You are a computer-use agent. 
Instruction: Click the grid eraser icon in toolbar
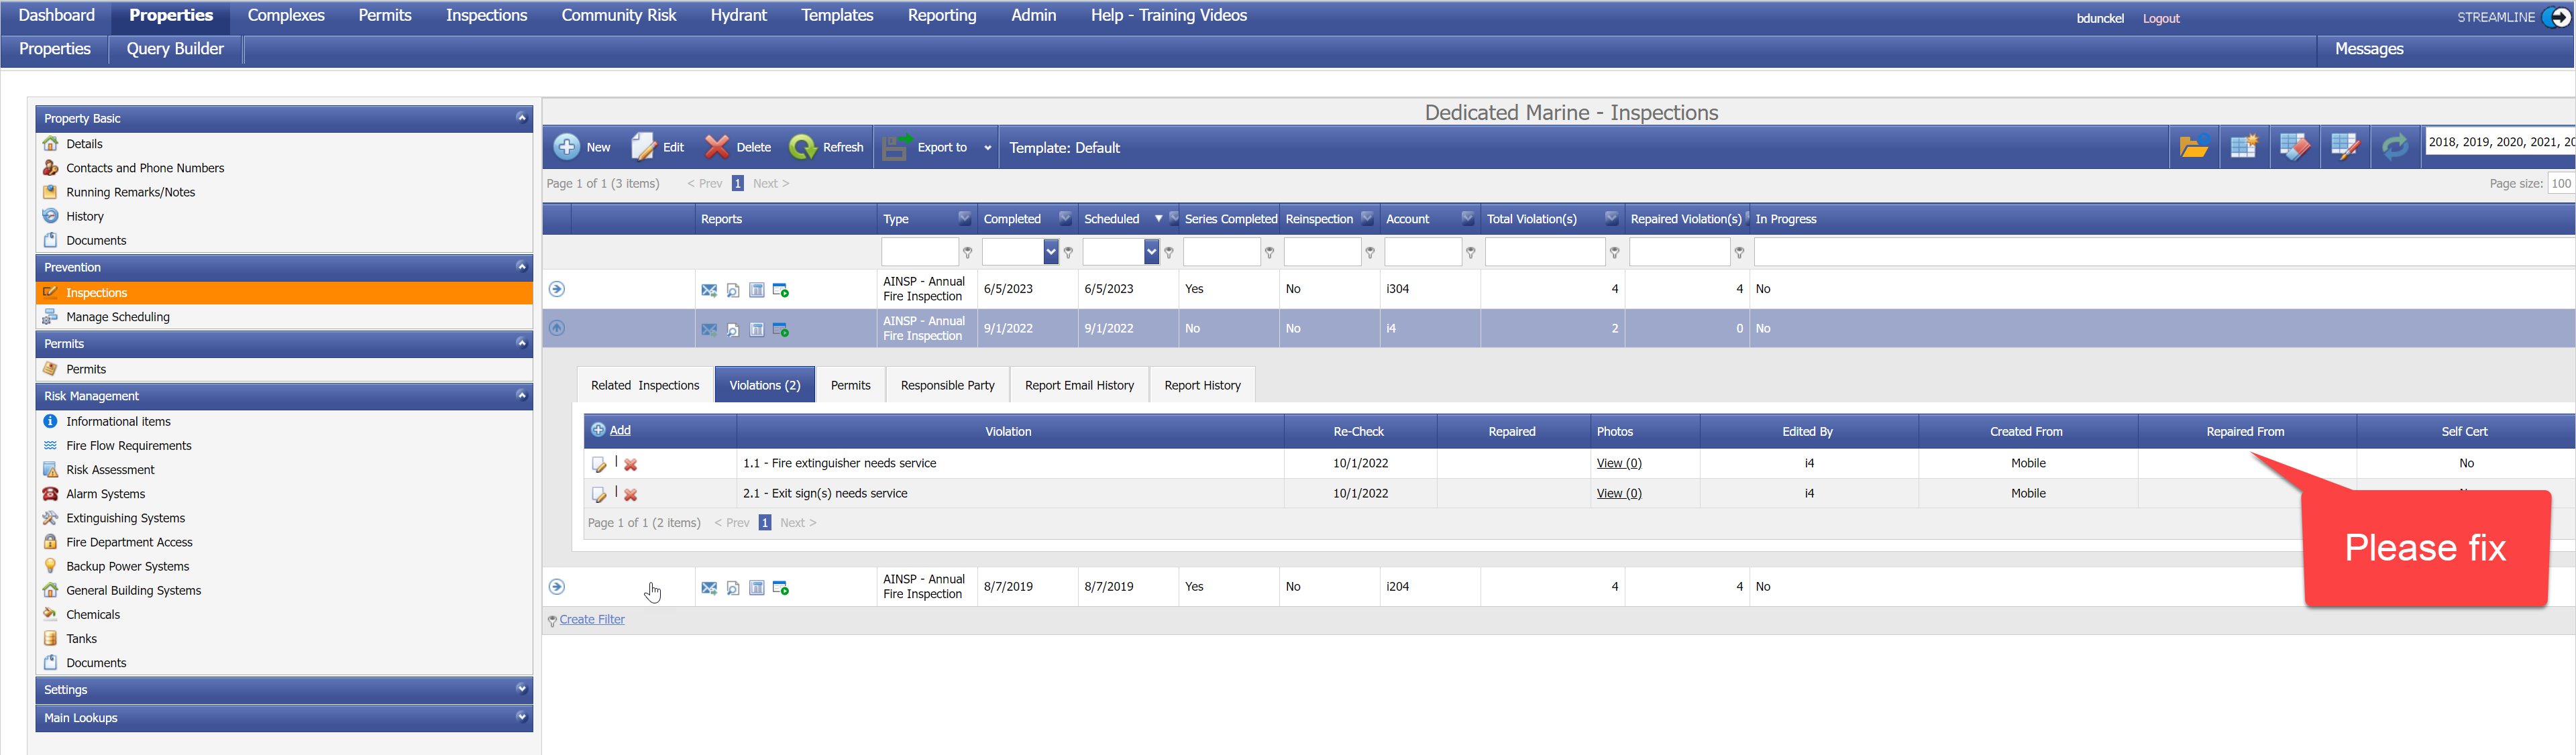pyautogui.click(x=2294, y=147)
